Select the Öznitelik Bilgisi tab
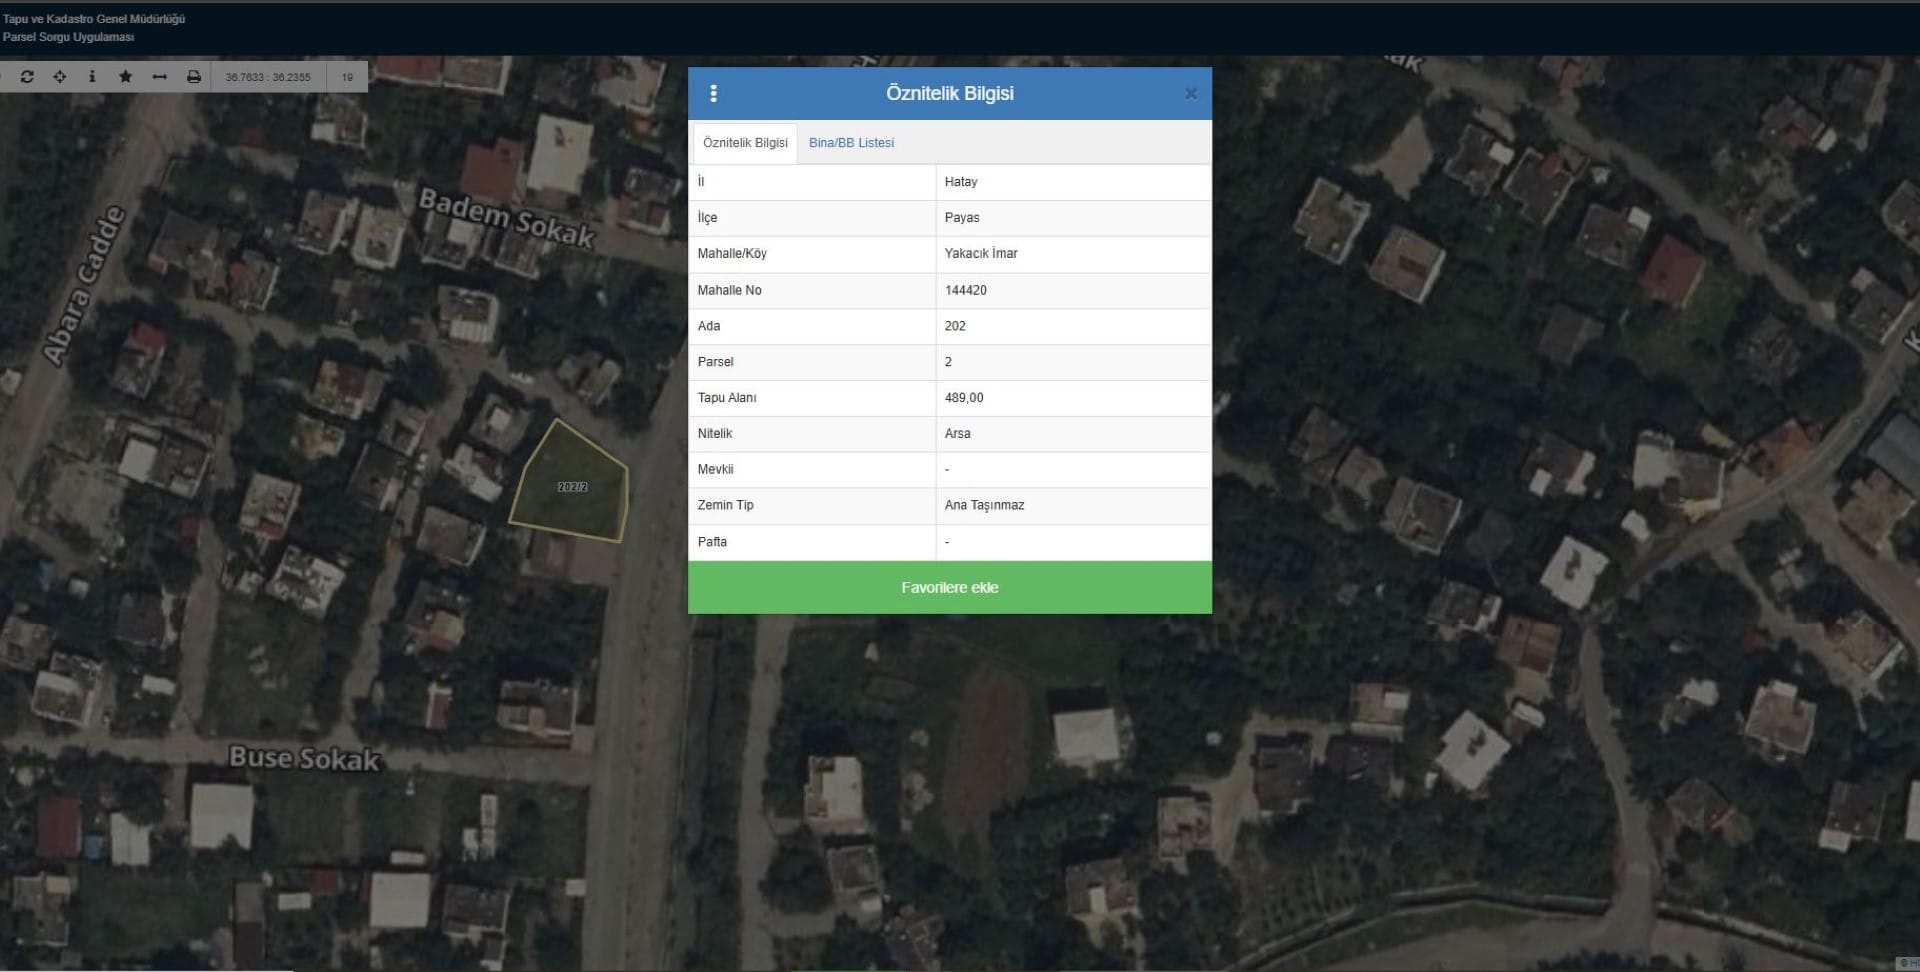The width and height of the screenshot is (1920, 972). point(745,143)
